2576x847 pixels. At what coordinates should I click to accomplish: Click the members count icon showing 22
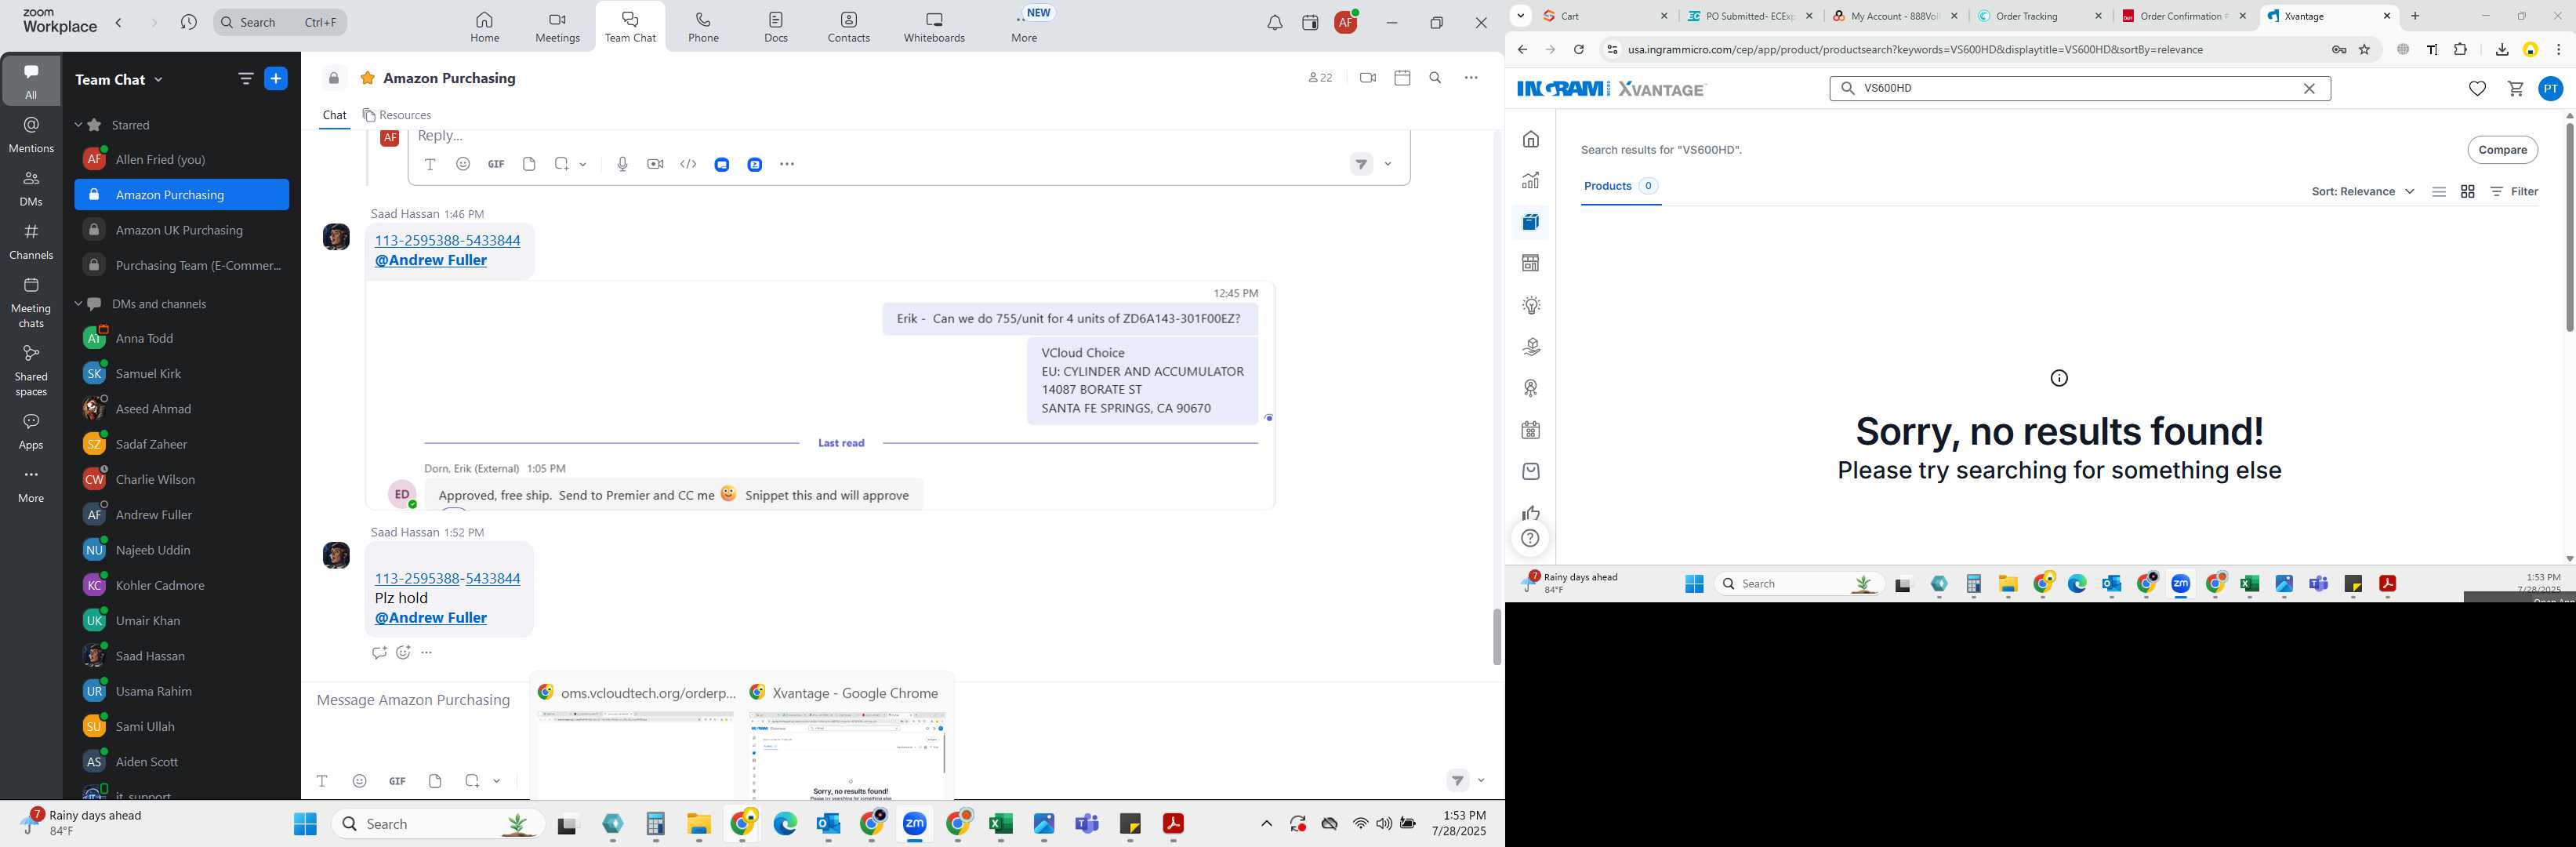(x=1320, y=78)
